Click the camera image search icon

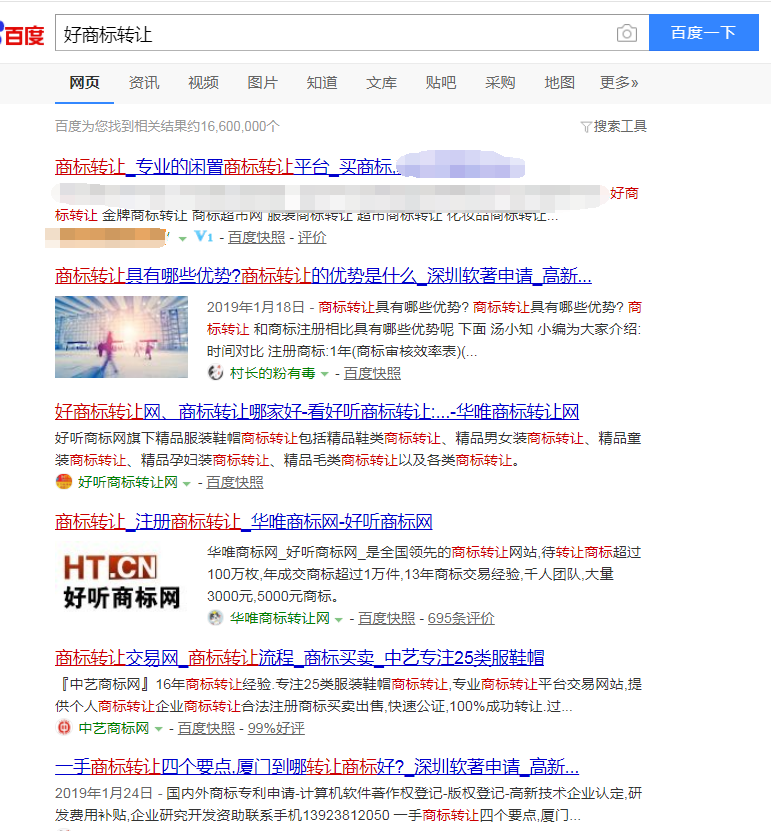(626, 33)
